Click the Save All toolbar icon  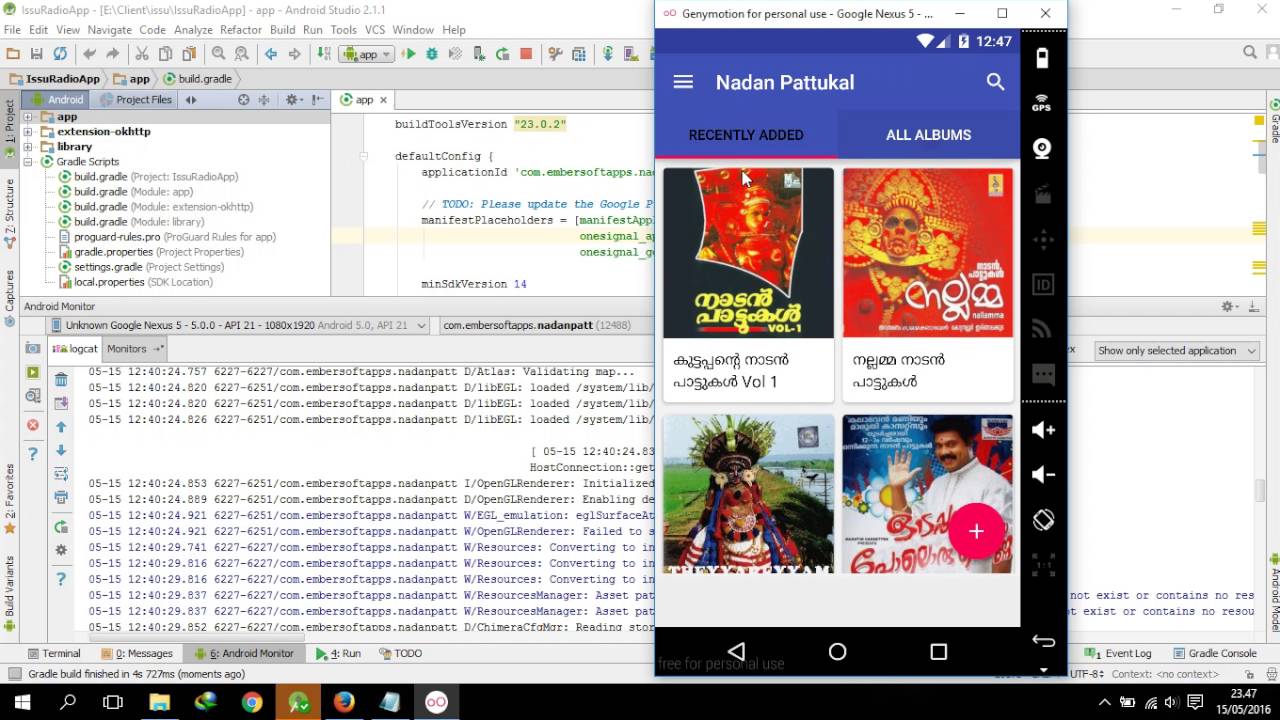pos(37,54)
